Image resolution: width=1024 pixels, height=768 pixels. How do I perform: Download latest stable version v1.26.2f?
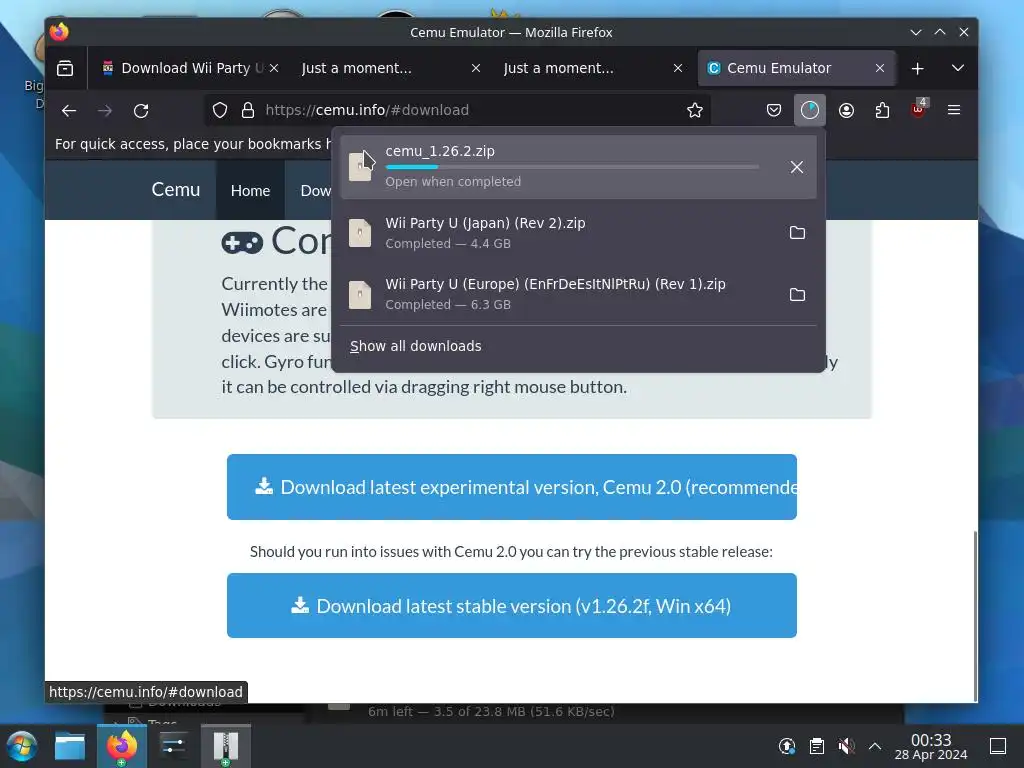point(511,606)
